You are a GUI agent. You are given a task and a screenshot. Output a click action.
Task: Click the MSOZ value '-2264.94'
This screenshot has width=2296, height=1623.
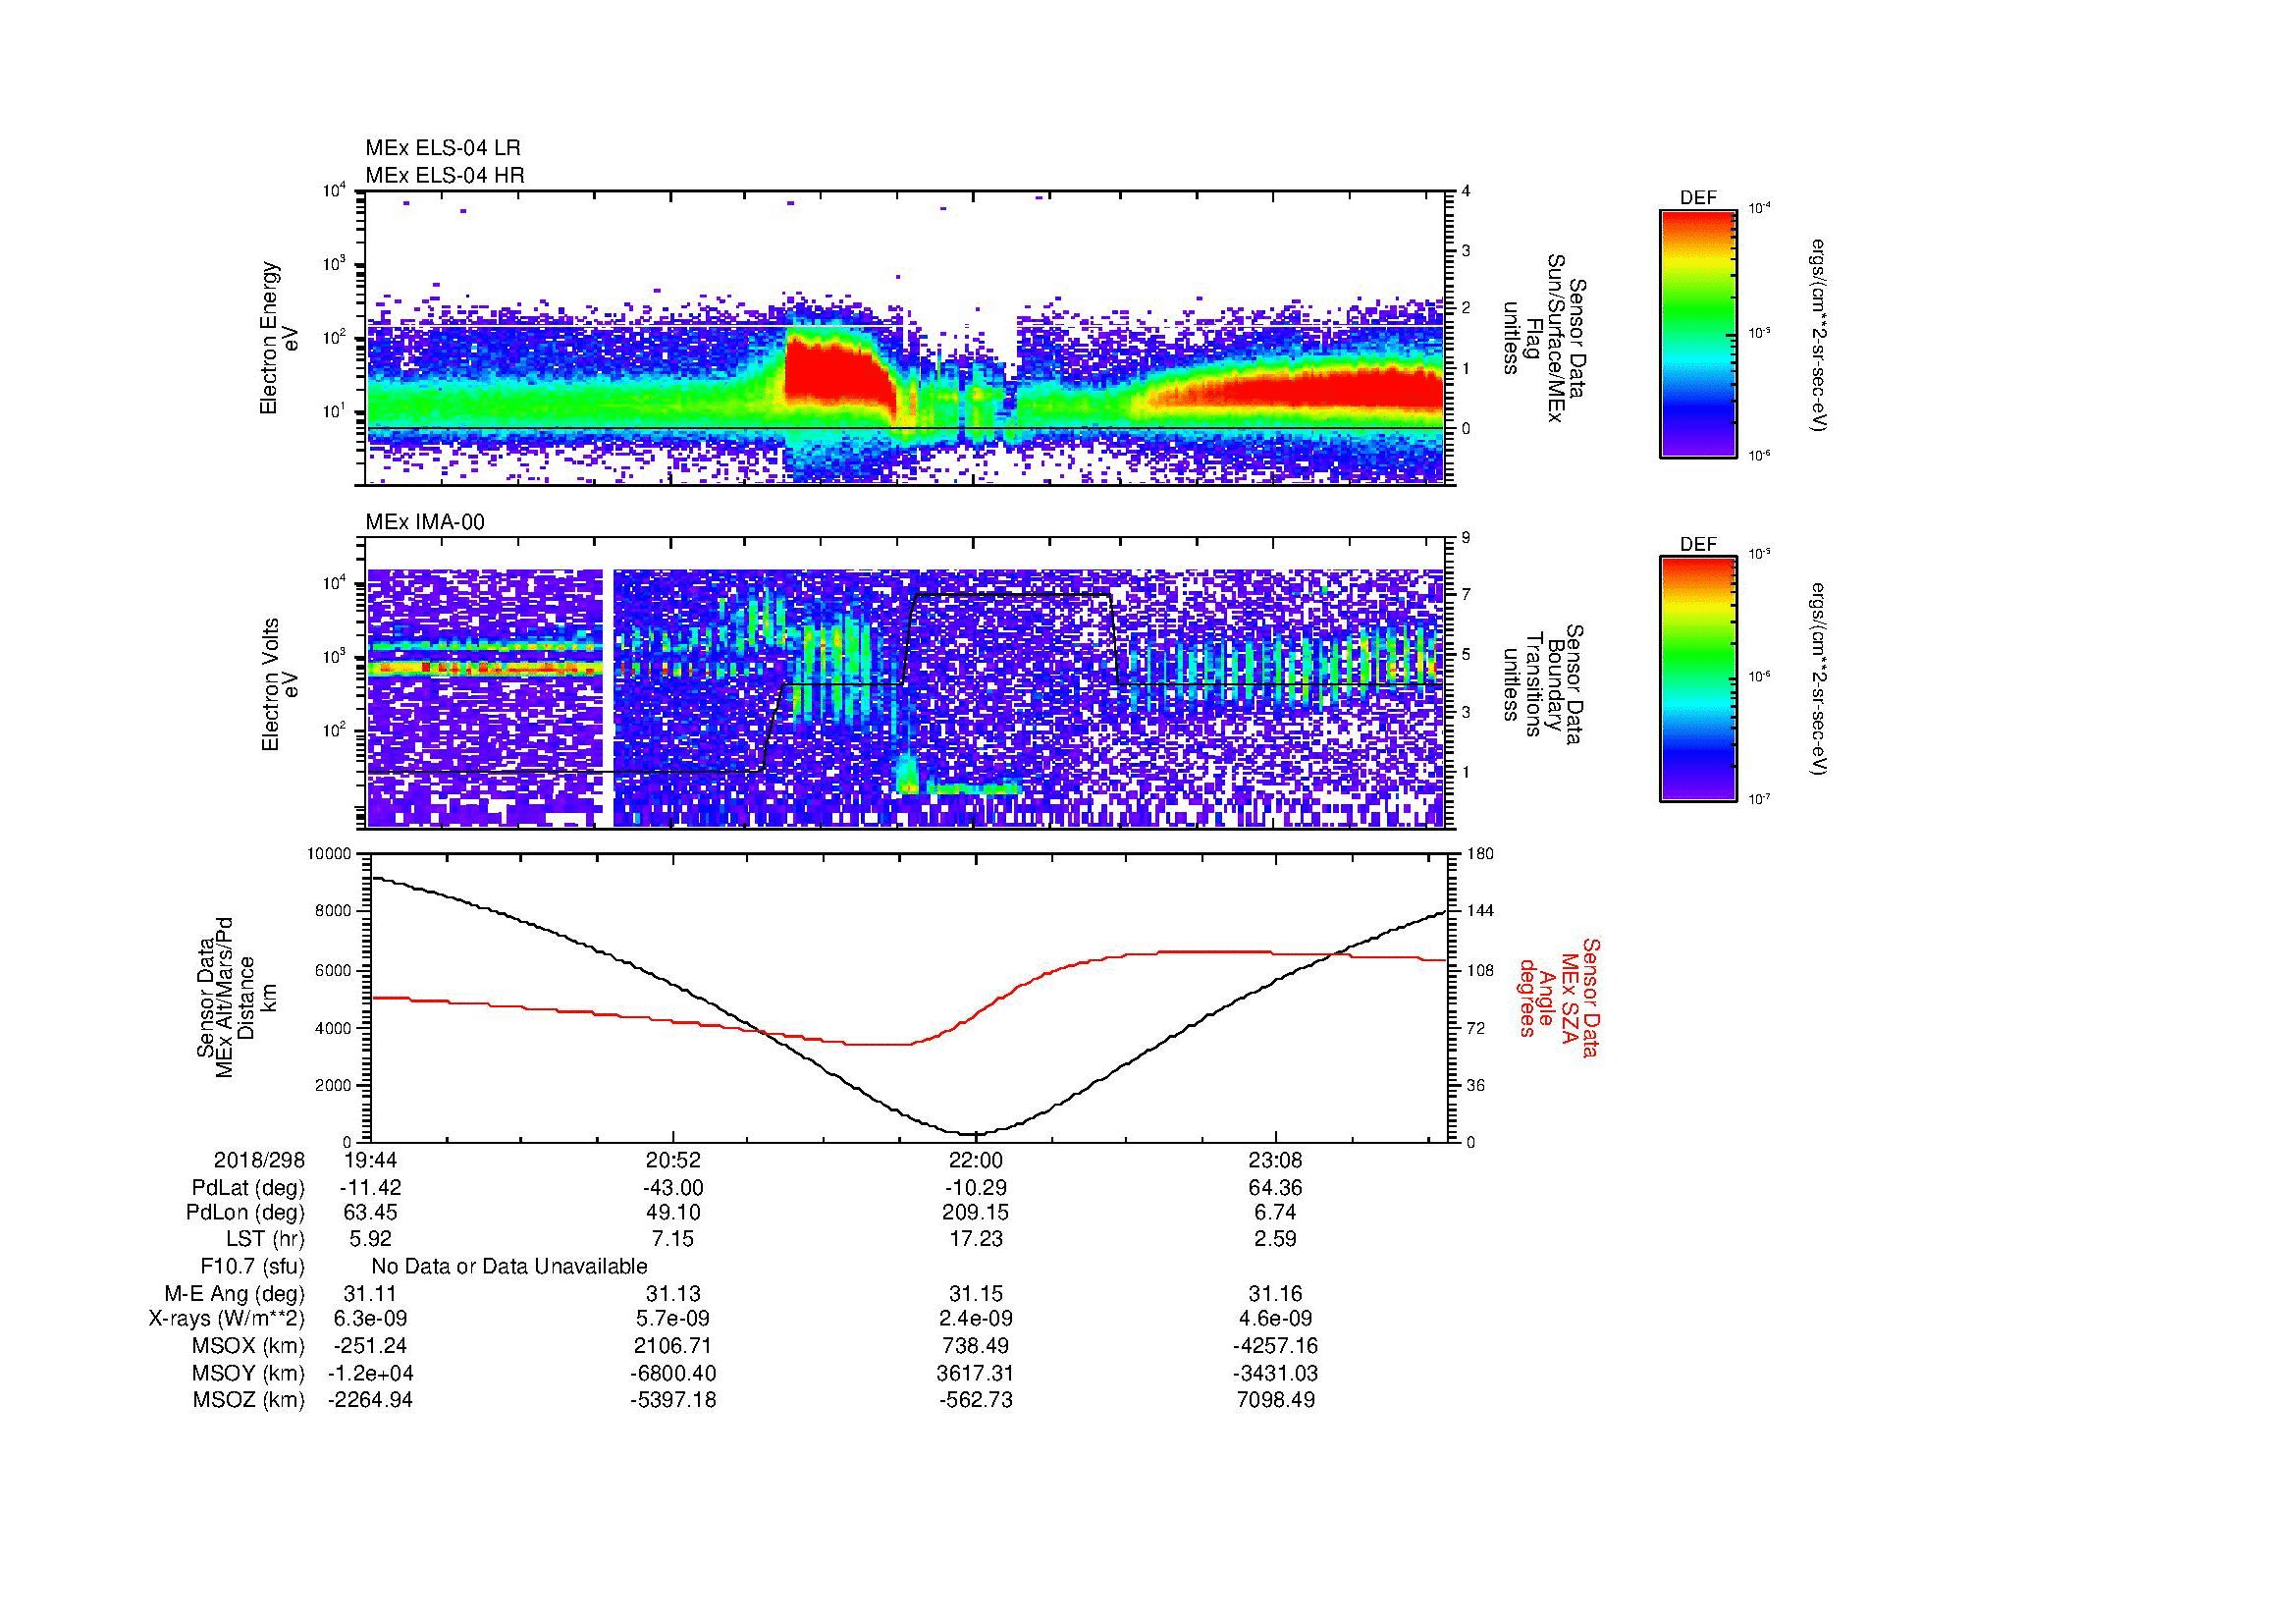370,1400
